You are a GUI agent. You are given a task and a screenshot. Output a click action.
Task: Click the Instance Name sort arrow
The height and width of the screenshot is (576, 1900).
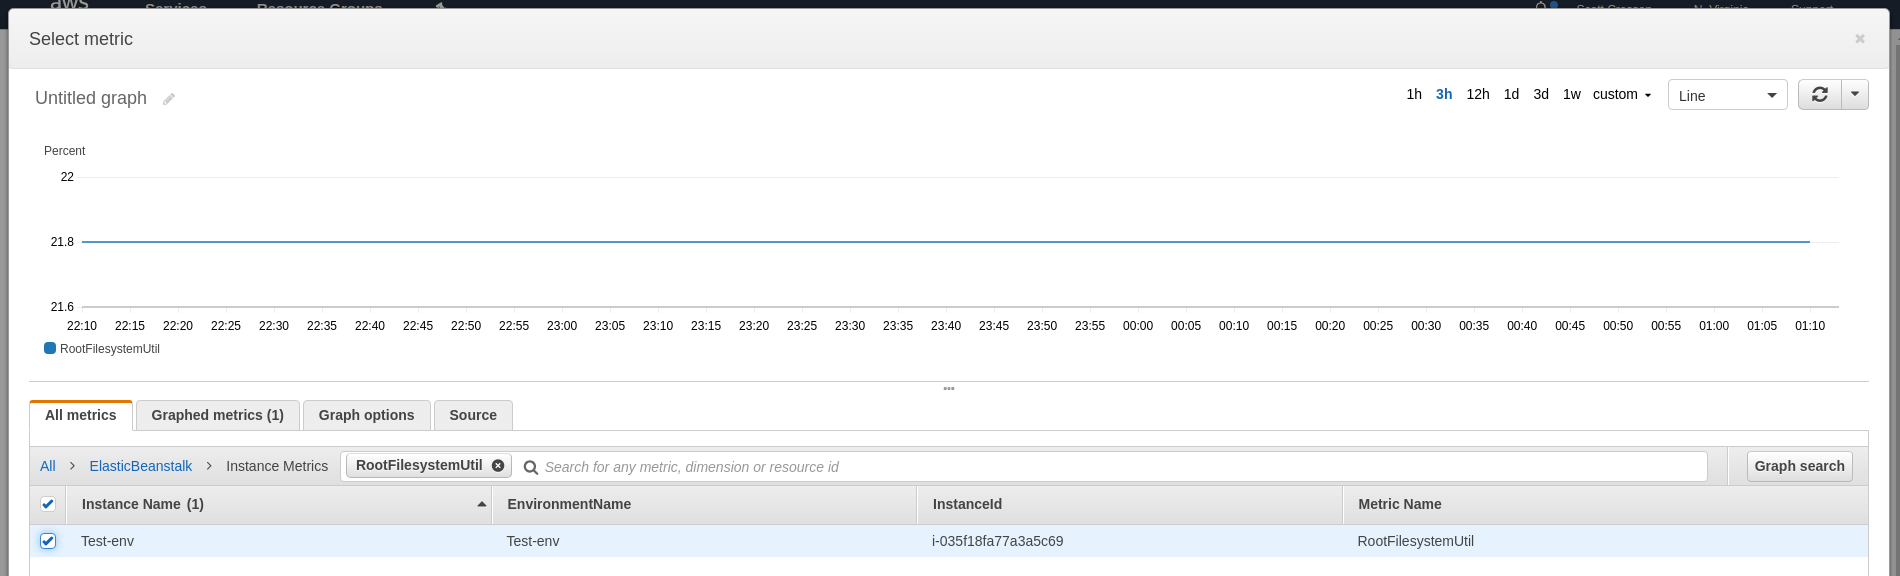(482, 504)
